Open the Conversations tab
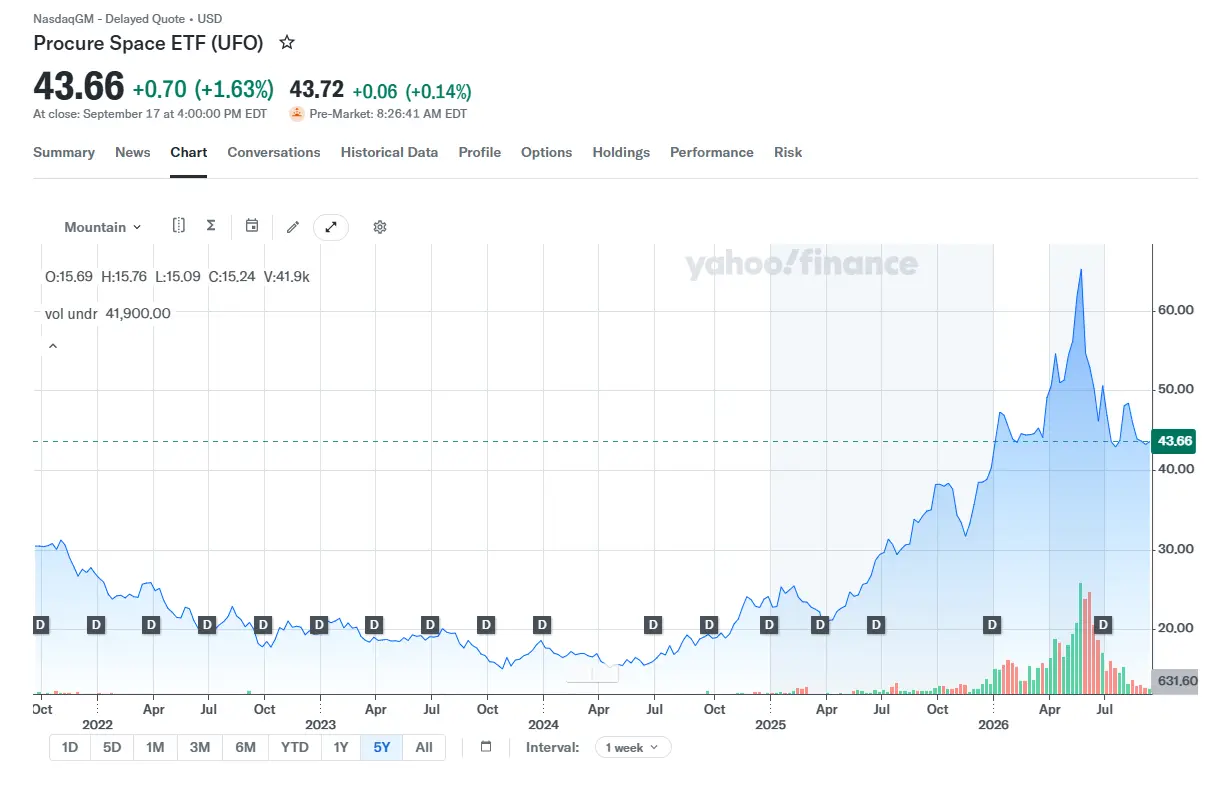This screenshot has height=801, width=1216. [274, 152]
